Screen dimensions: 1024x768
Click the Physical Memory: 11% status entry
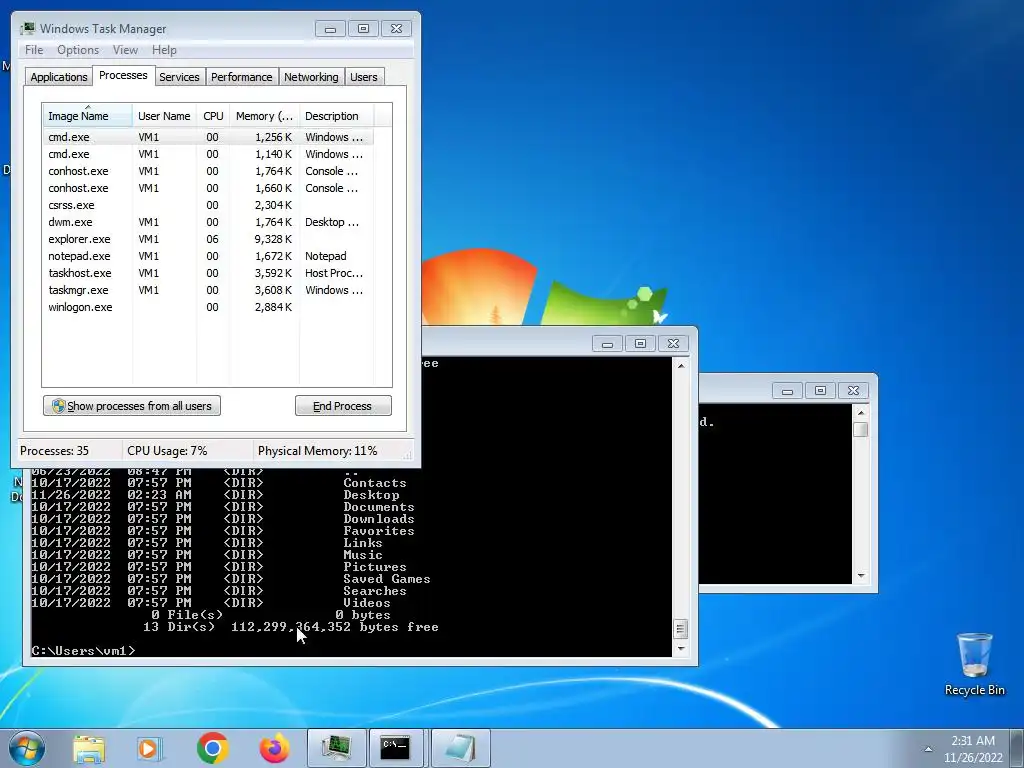[x=318, y=451]
